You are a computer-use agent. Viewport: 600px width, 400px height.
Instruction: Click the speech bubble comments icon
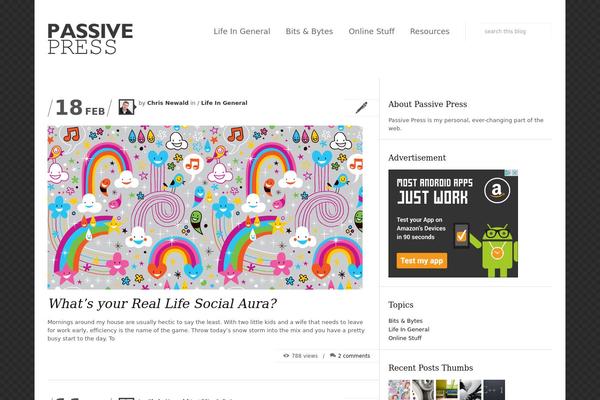tap(333, 356)
